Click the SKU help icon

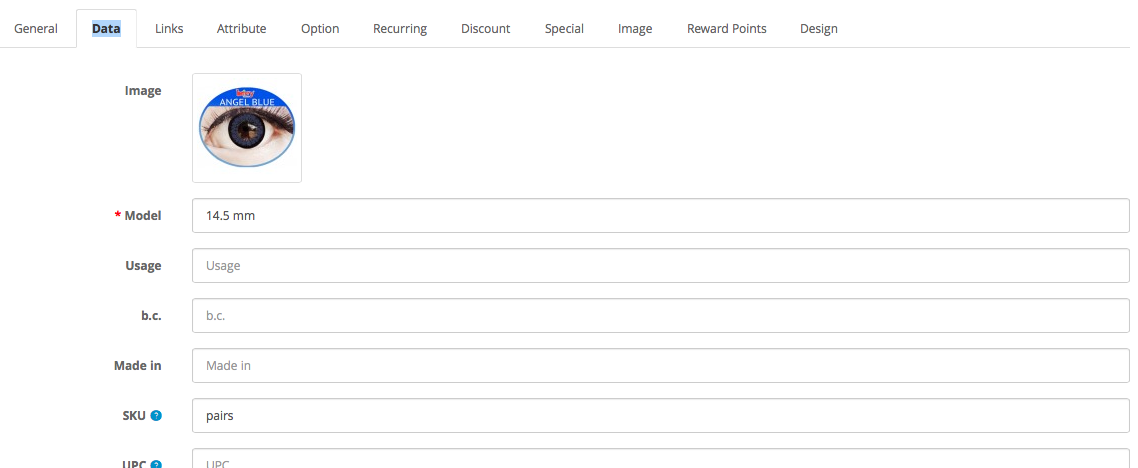156,416
